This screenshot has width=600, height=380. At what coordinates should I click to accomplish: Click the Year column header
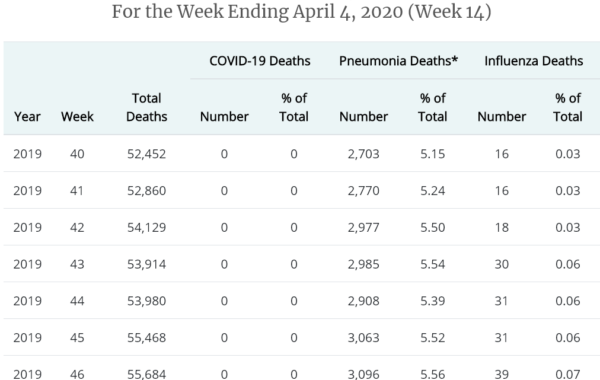(x=27, y=116)
